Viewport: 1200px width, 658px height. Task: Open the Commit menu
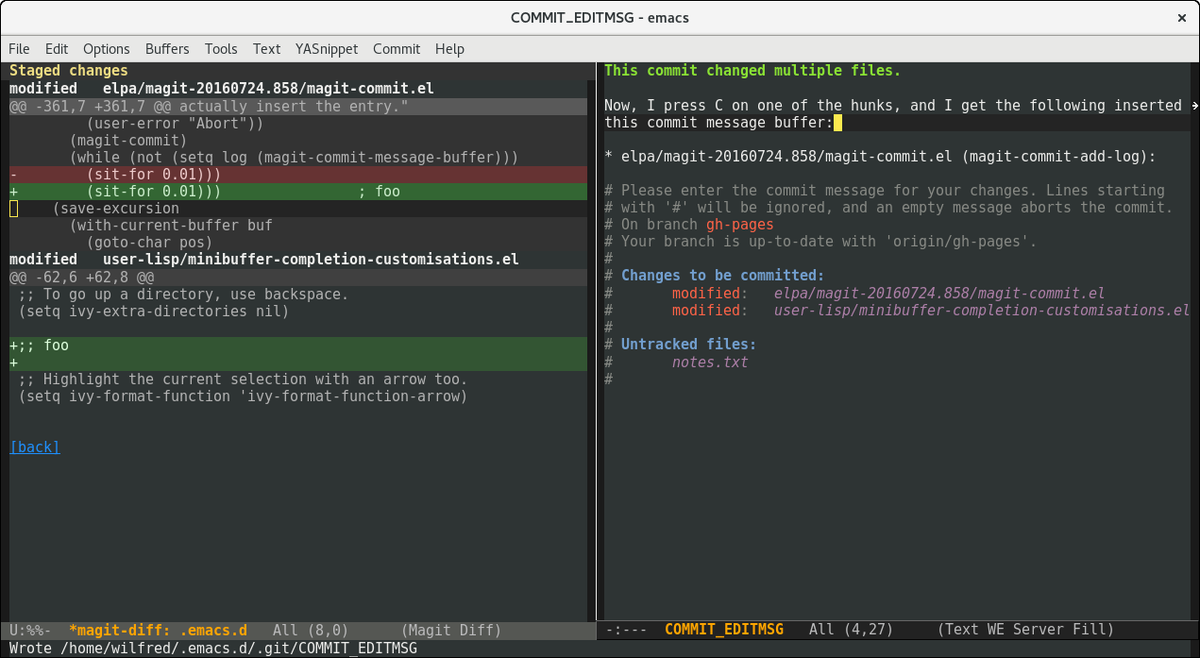(396, 48)
